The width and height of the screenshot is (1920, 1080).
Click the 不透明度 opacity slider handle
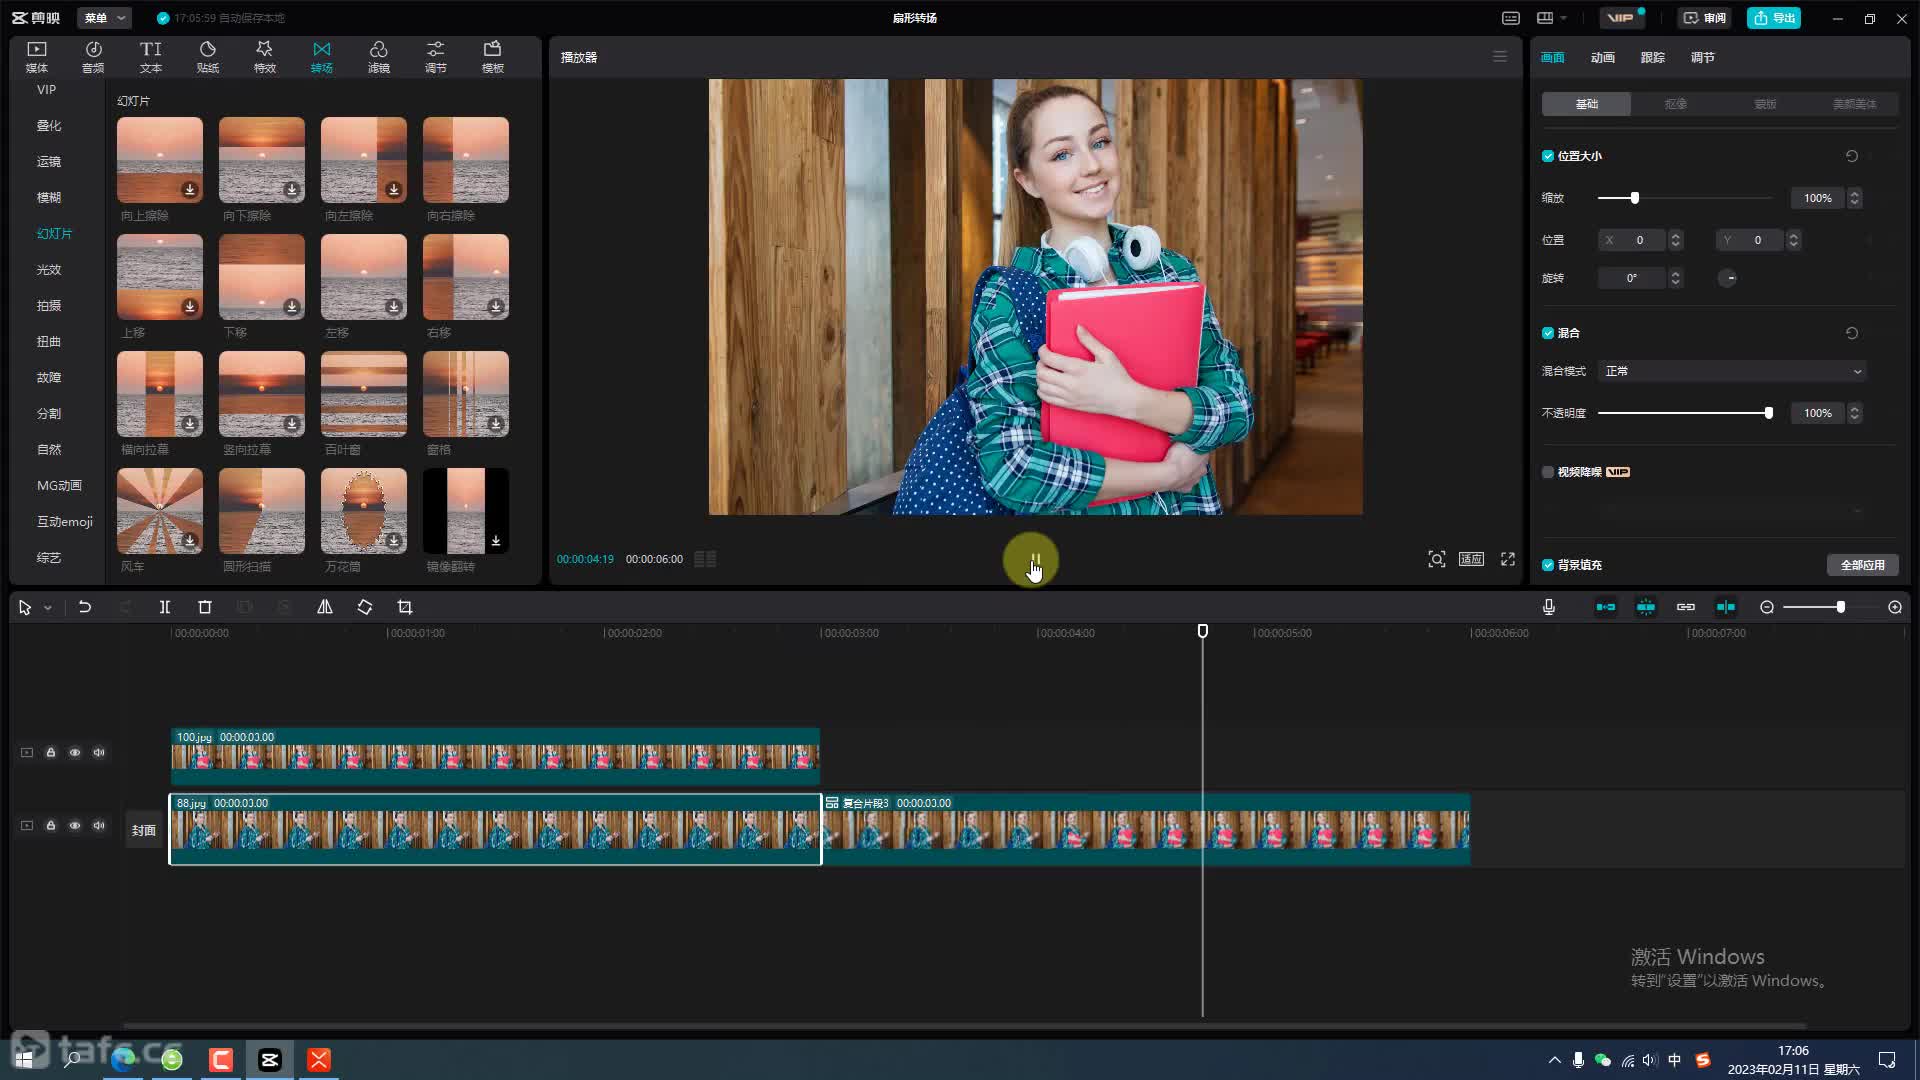[x=1769, y=413]
